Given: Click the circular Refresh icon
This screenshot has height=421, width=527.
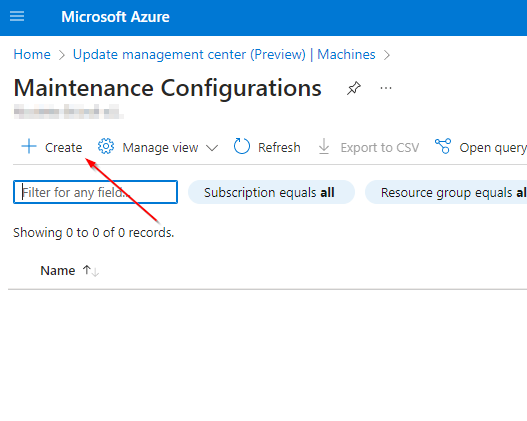Looking at the screenshot, I should (x=242, y=146).
